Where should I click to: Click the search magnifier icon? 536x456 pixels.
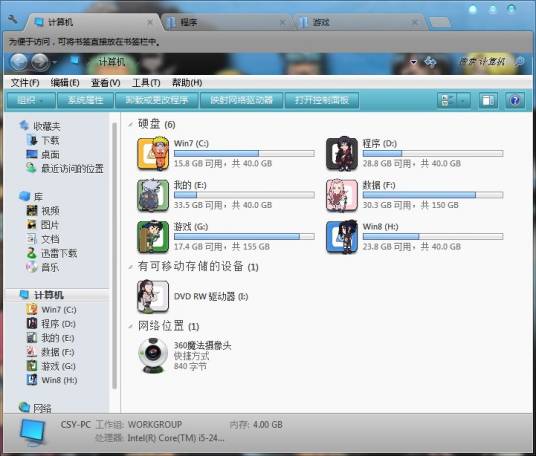[520, 62]
